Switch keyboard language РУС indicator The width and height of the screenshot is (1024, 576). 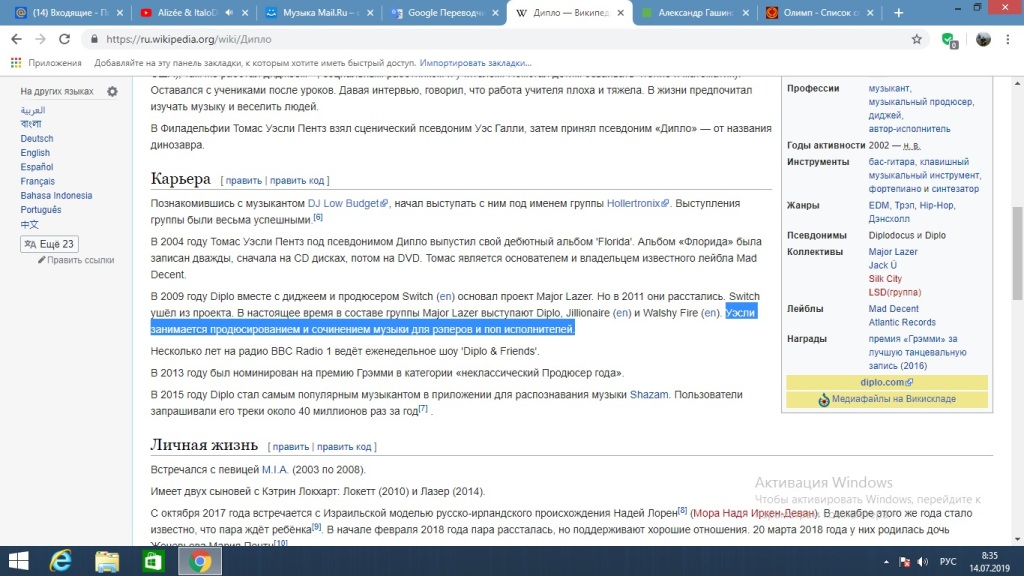[948, 562]
